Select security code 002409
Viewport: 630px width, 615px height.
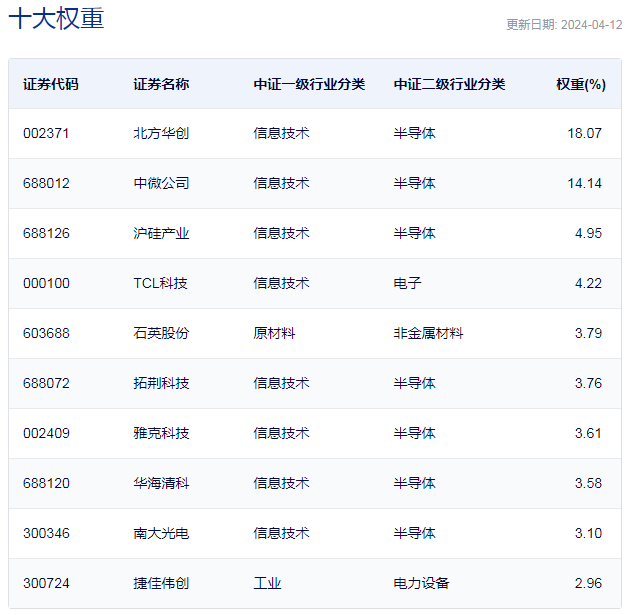pos(46,433)
